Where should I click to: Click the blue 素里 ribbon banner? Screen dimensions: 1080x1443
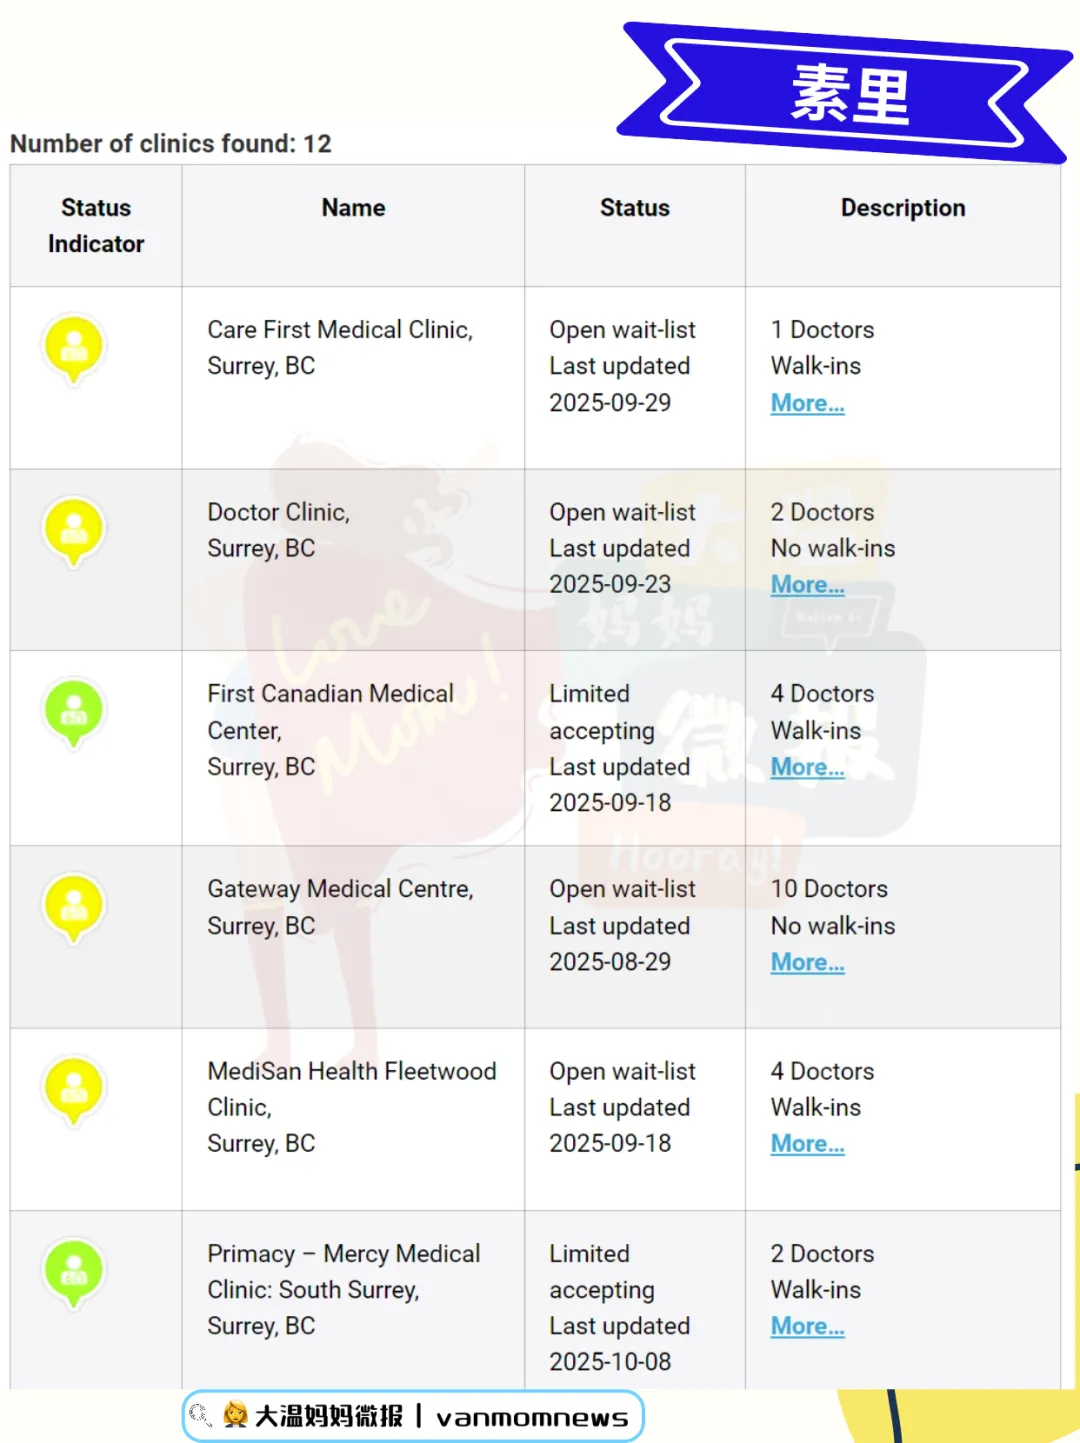tap(848, 94)
